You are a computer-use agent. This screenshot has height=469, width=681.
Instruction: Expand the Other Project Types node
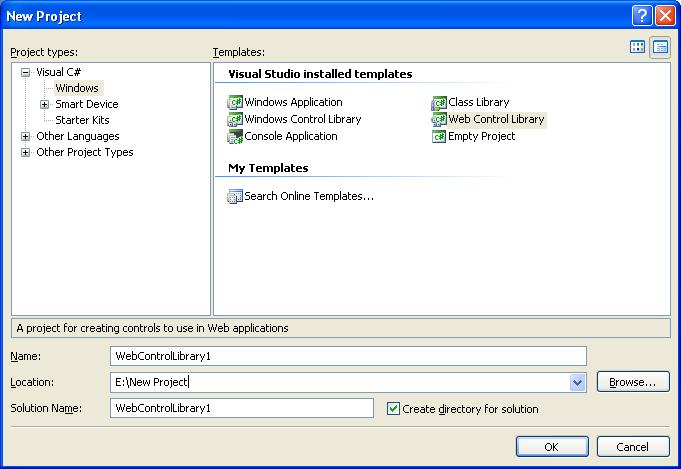(26, 153)
